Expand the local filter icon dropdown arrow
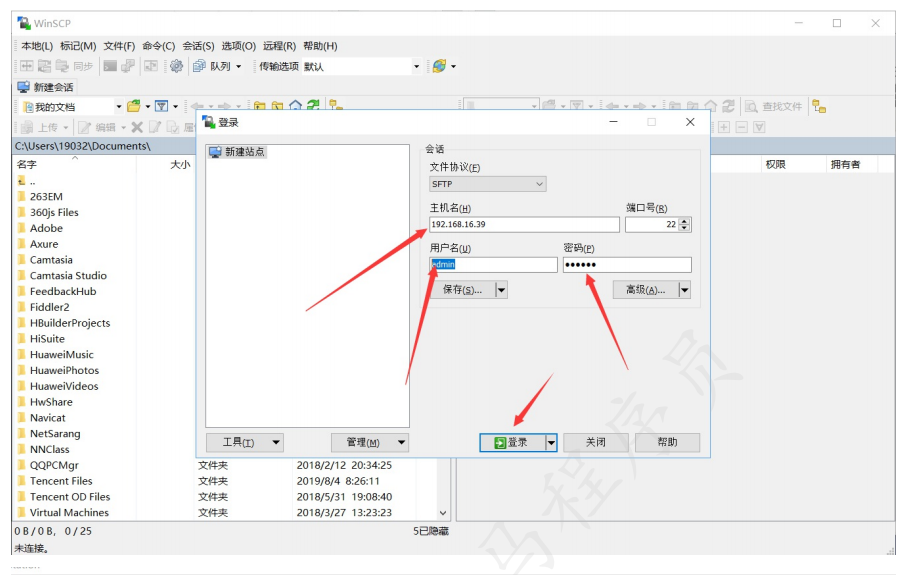The width and height of the screenshot is (908, 575). point(175,107)
